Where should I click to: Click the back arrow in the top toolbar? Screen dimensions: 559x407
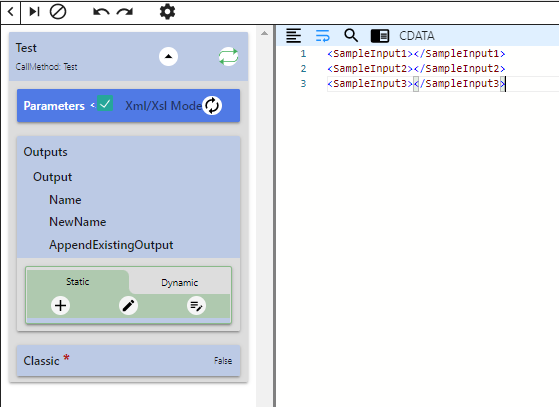click(x=11, y=12)
